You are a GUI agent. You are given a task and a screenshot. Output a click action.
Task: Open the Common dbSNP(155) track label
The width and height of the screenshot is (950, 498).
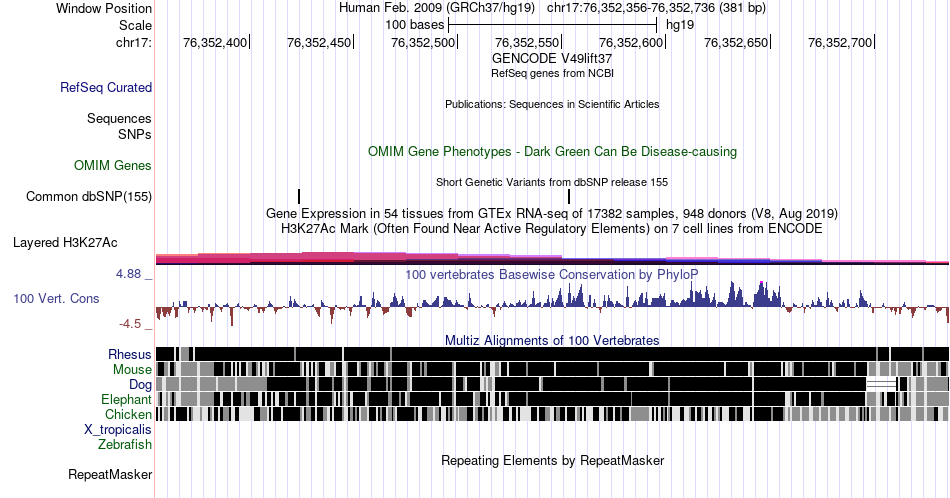tap(89, 196)
